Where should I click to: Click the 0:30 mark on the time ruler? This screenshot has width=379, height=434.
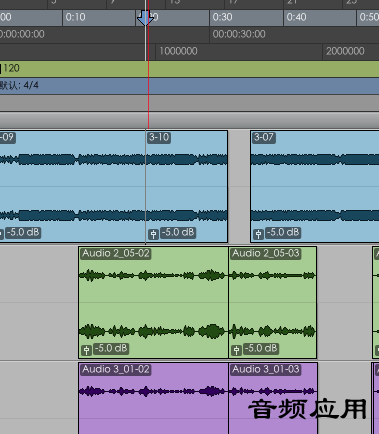pos(222,17)
